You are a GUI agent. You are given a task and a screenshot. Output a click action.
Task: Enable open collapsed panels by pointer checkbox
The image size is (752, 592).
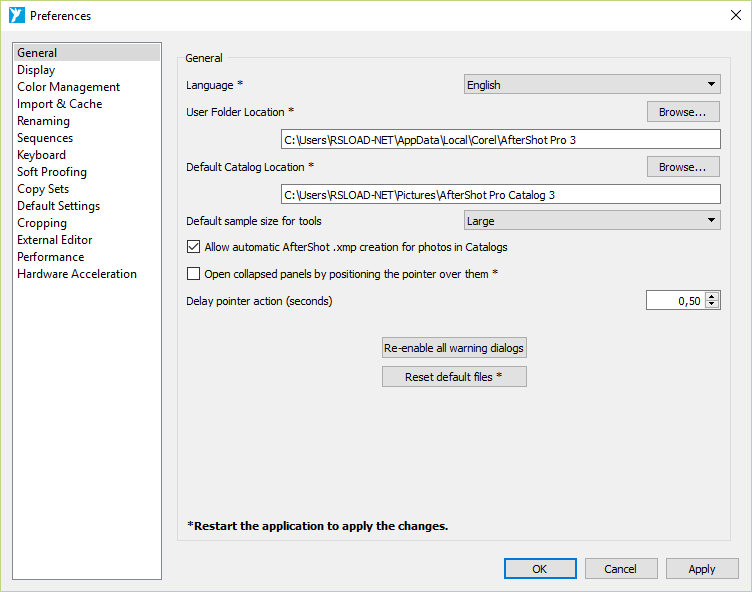(194, 273)
